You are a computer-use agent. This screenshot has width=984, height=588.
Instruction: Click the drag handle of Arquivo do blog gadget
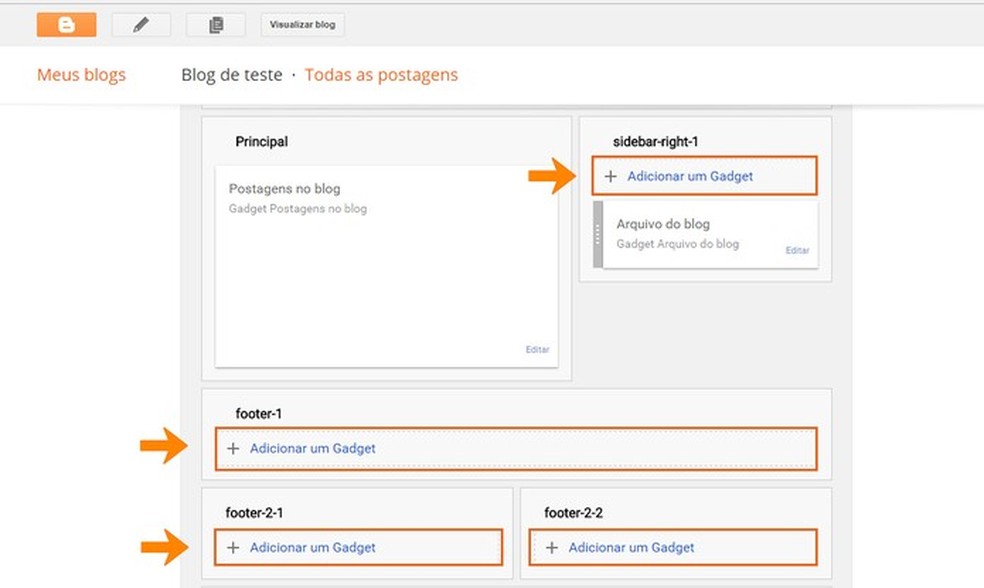click(x=596, y=233)
